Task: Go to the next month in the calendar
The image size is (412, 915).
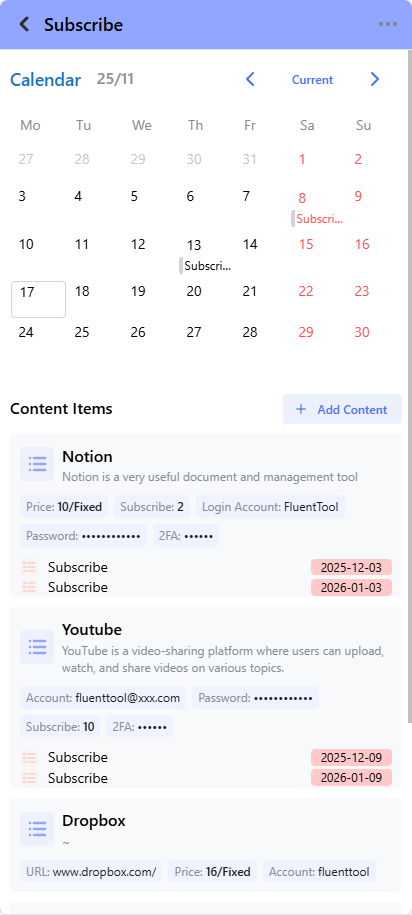Action: (x=375, y=79)
